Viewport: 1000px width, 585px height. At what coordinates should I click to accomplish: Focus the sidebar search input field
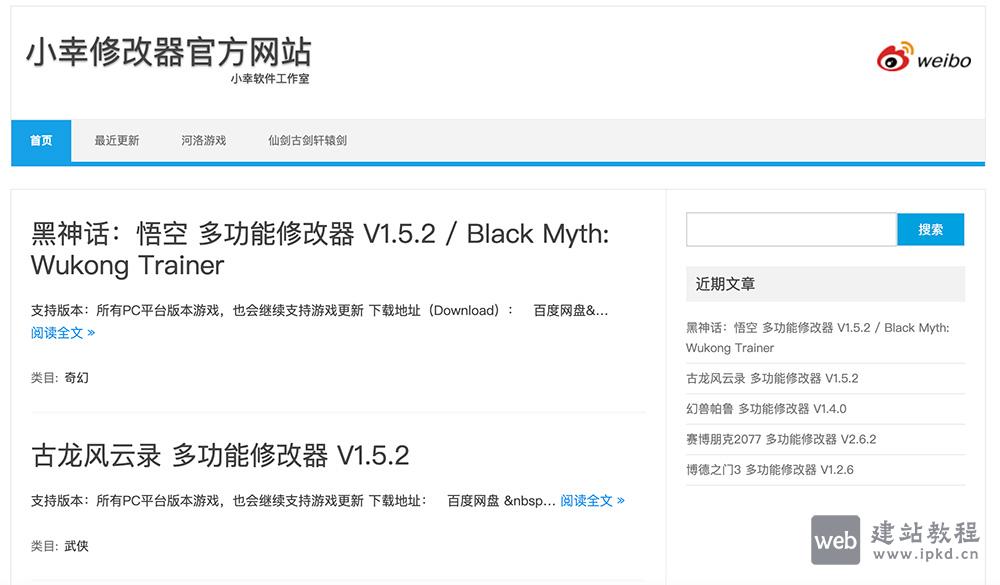pos(791,230)
